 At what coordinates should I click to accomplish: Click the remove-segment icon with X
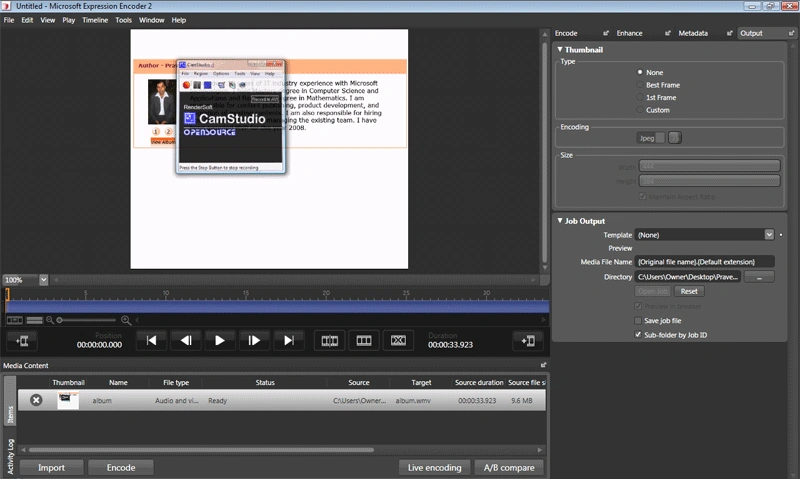(x=398, y=340)
